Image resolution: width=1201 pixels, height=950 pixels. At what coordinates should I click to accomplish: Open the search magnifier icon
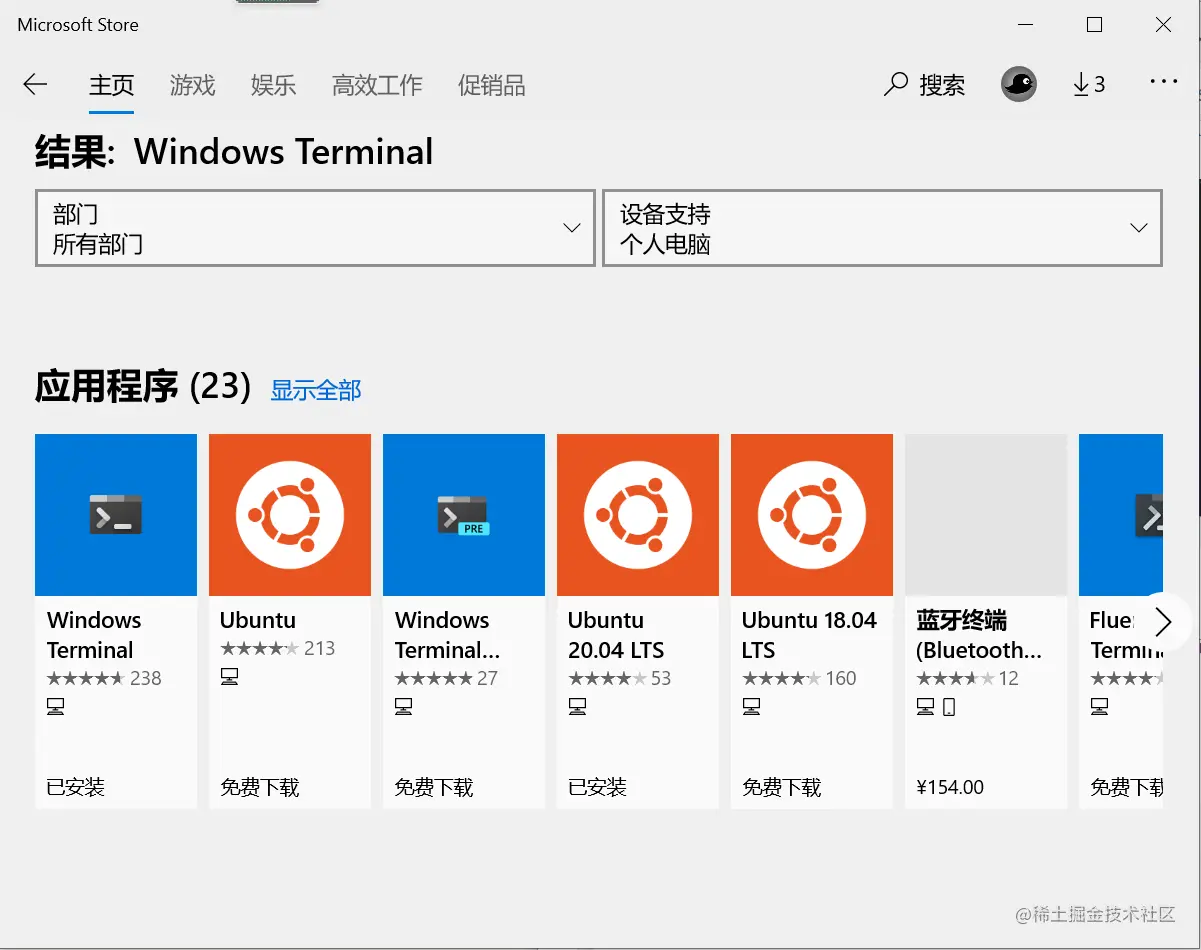point(895,85)
